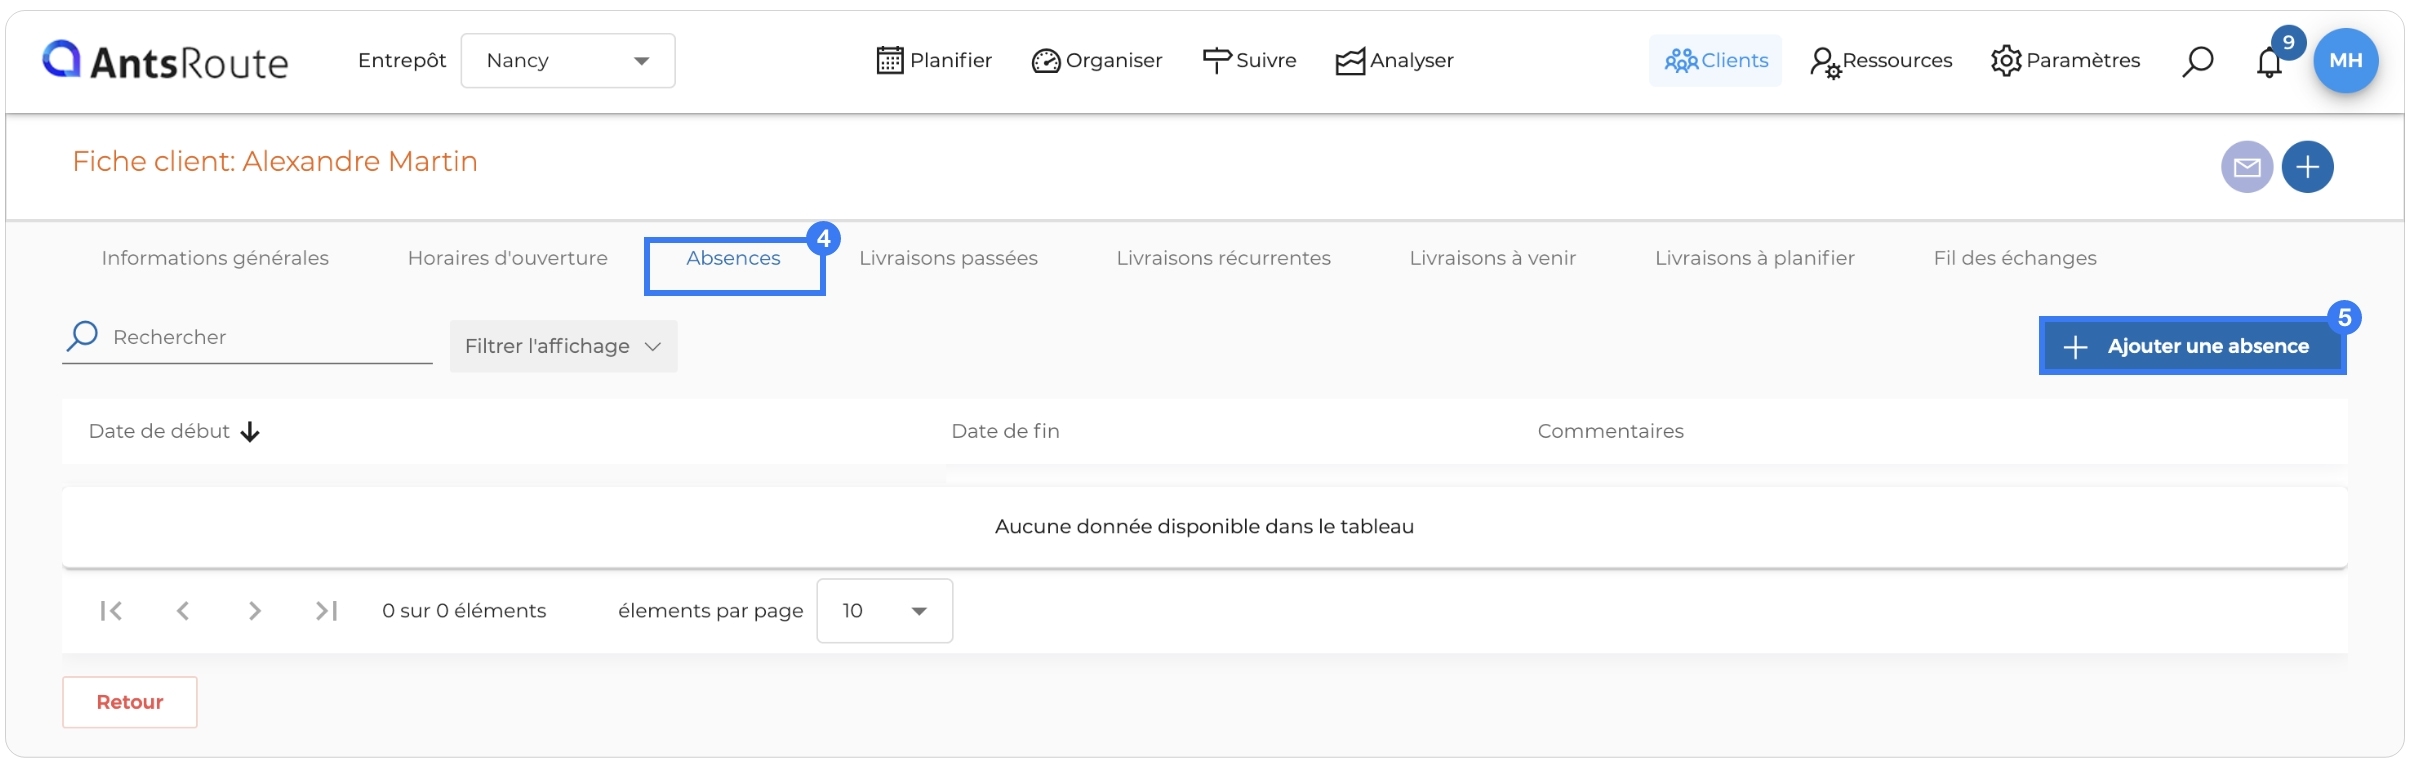Click the search icon beside Rechercher
This screenshot has width=2410, height=762.
[82, 336]
